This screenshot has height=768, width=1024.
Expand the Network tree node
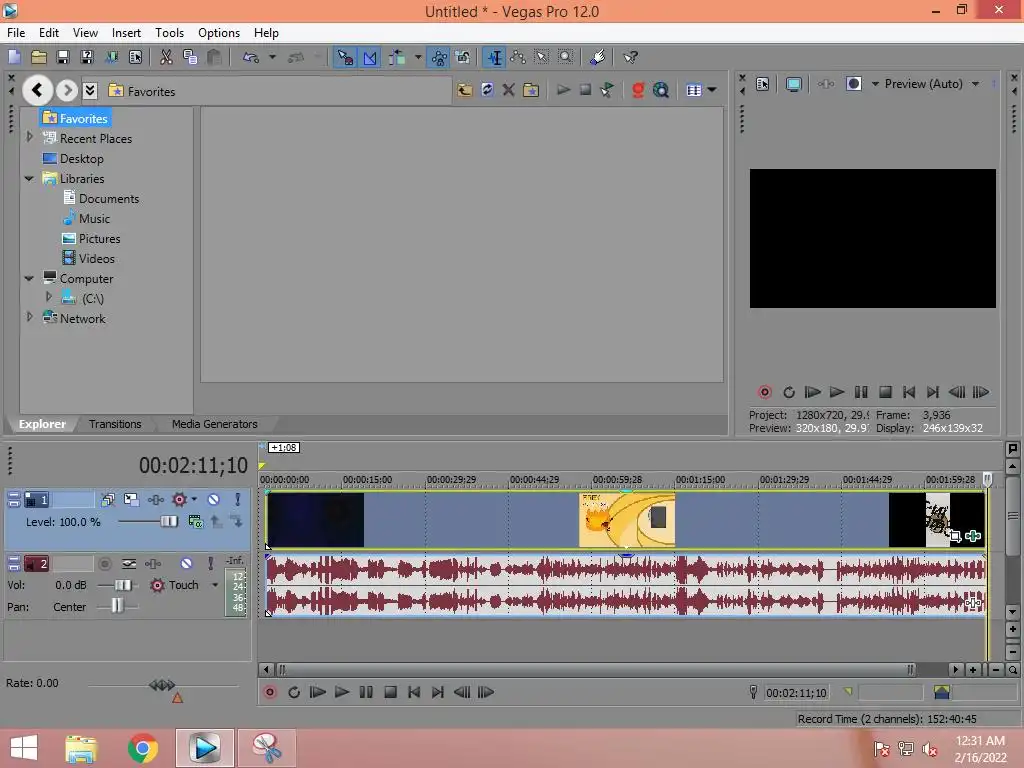click(x=29, y=317)
